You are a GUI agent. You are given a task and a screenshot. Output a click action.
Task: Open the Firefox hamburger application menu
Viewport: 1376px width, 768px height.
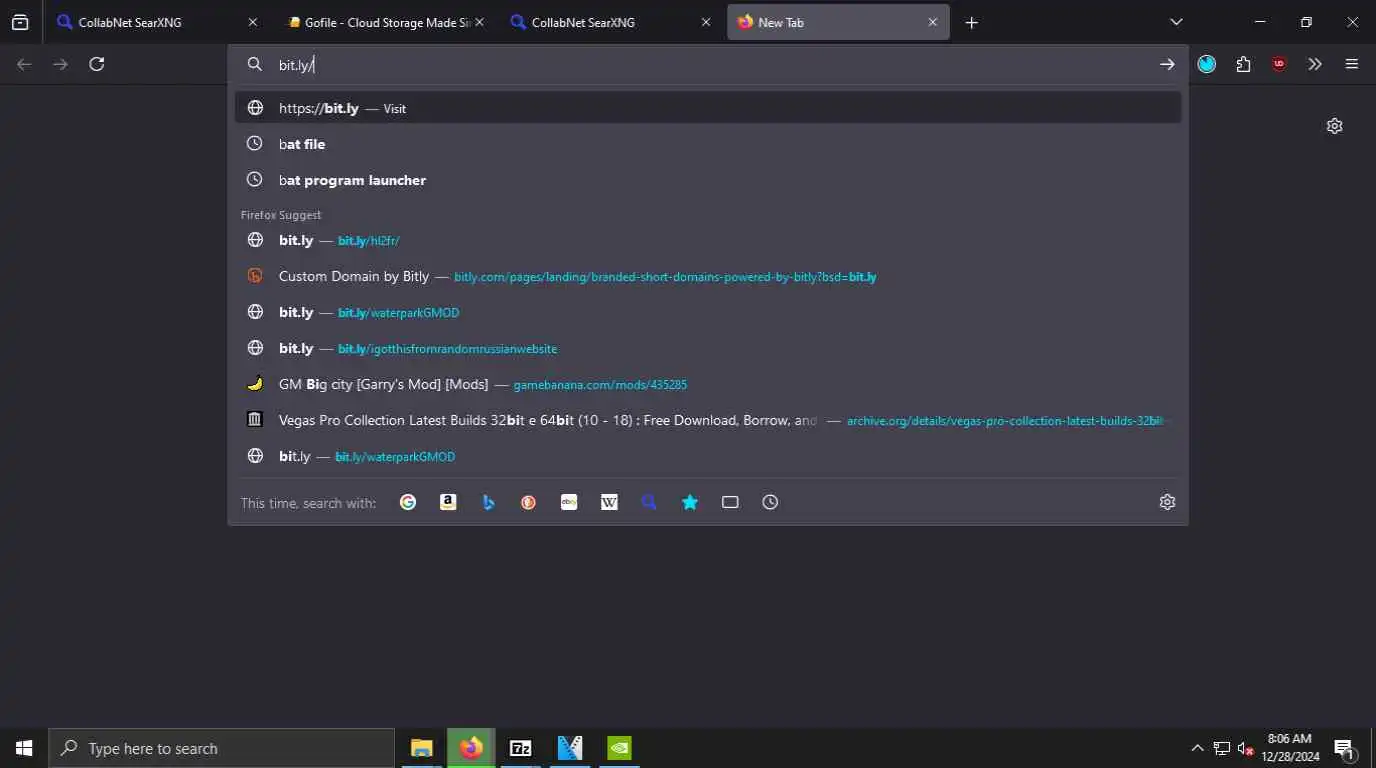[1352, 64]
